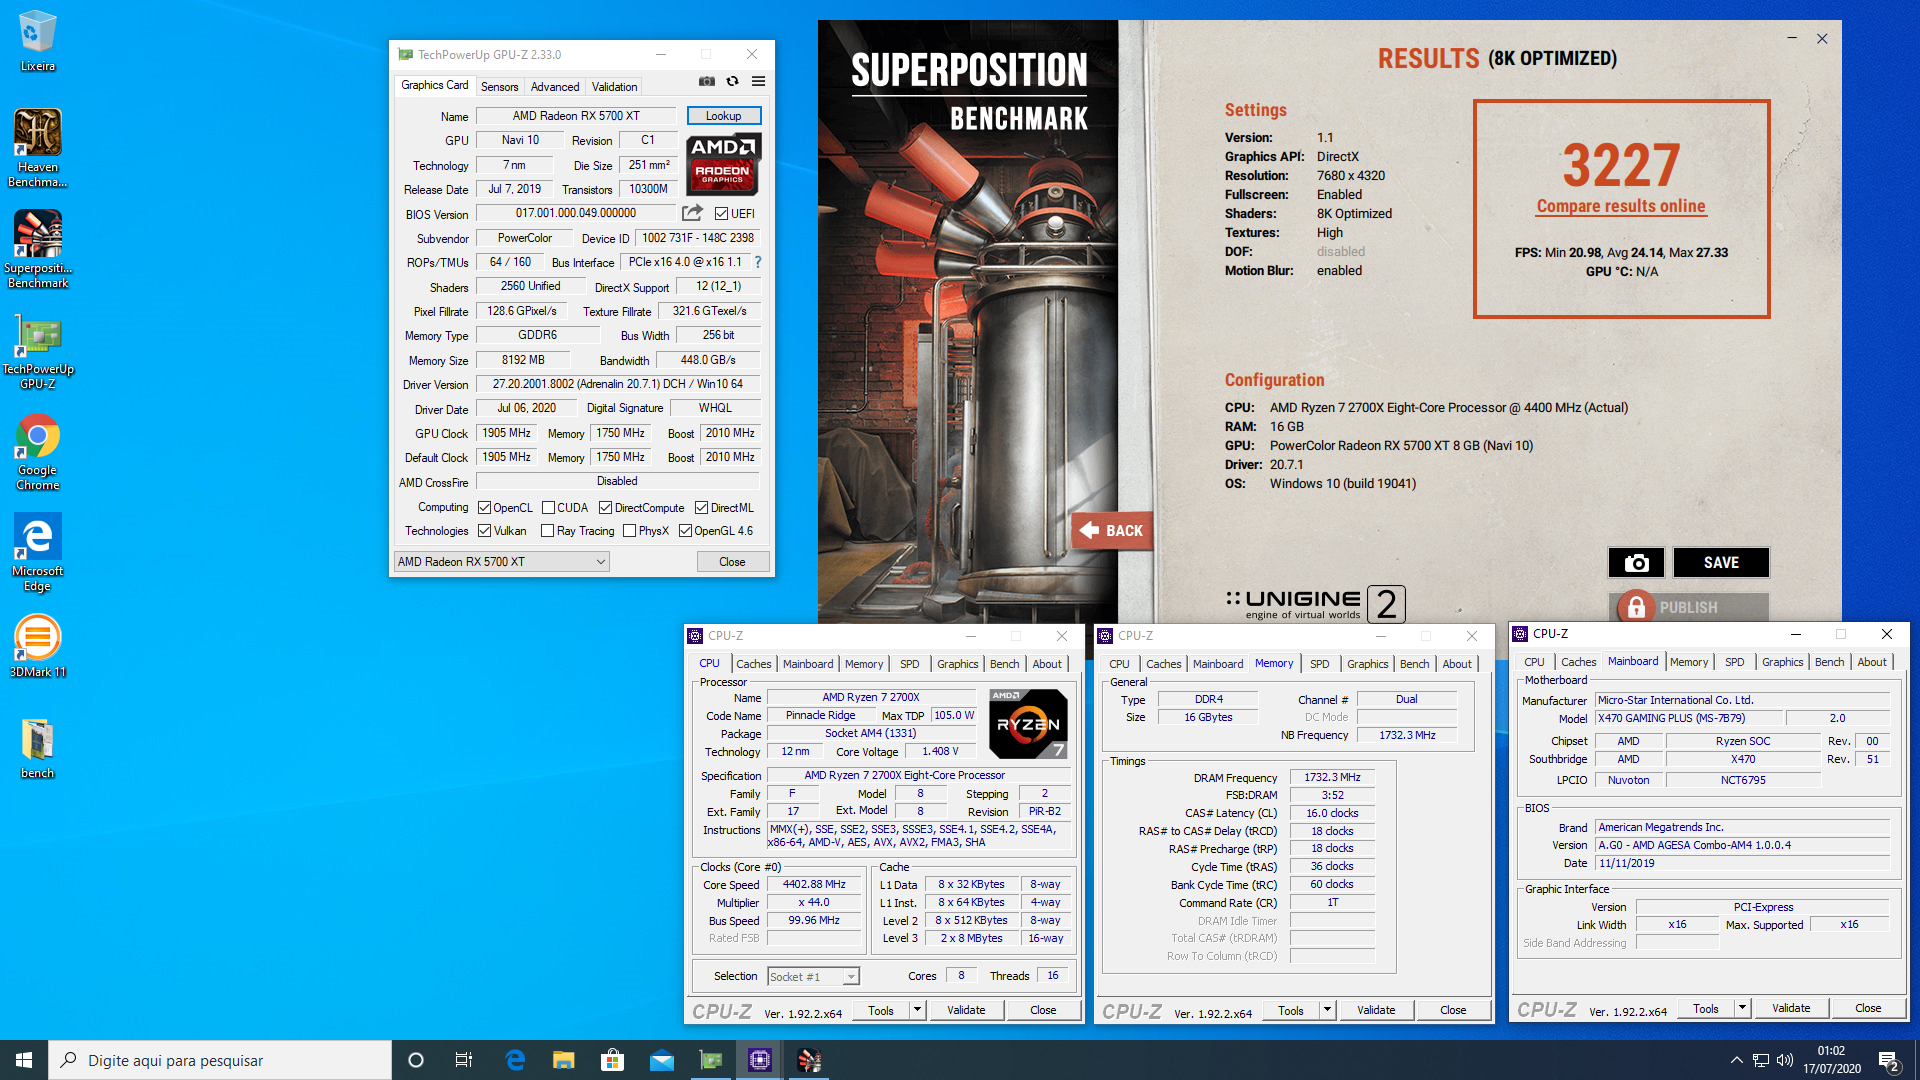Switch to the Advanced tab in GPU-Z
Image resolution: width=1920 pixels, height=1080 pixels.
click(x=555, y=87)
